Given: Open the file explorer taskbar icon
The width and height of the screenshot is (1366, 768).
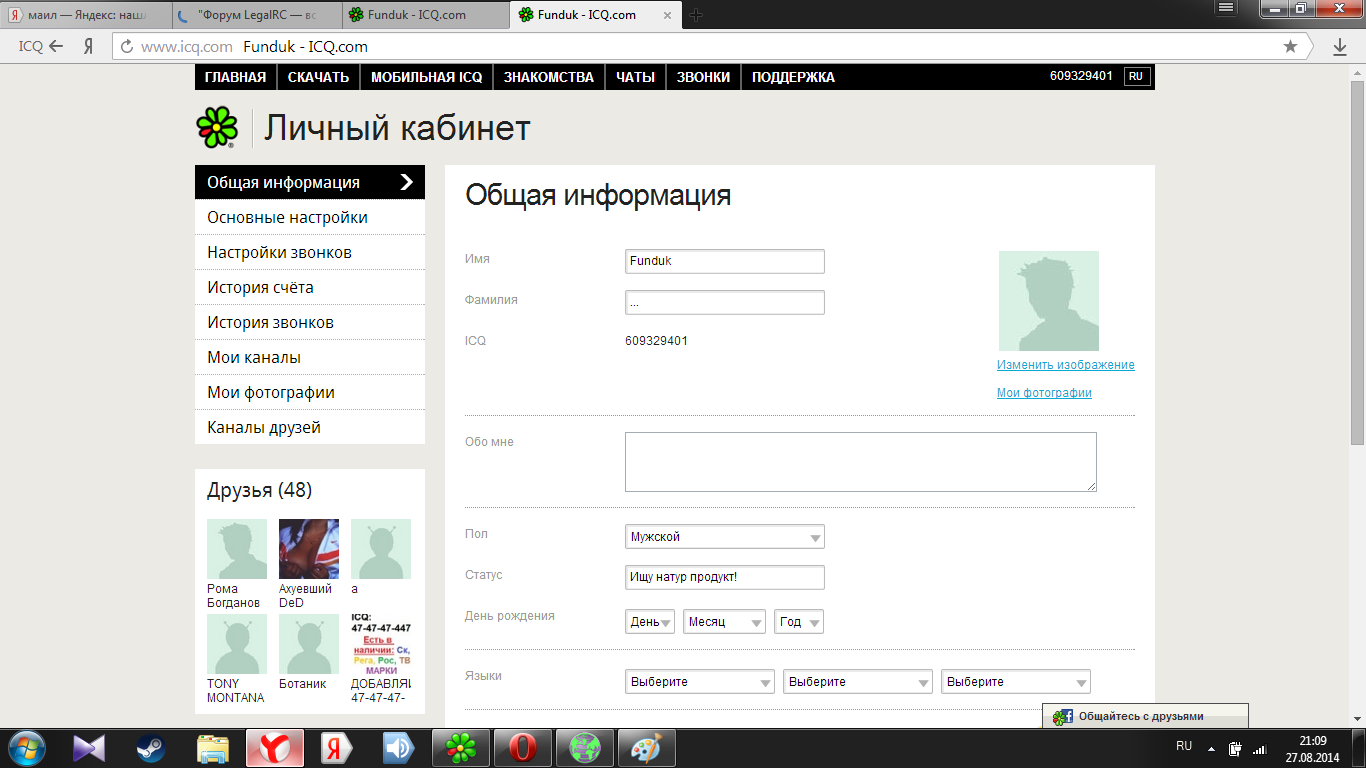Looking at the screenshot, I should point(213,748).
